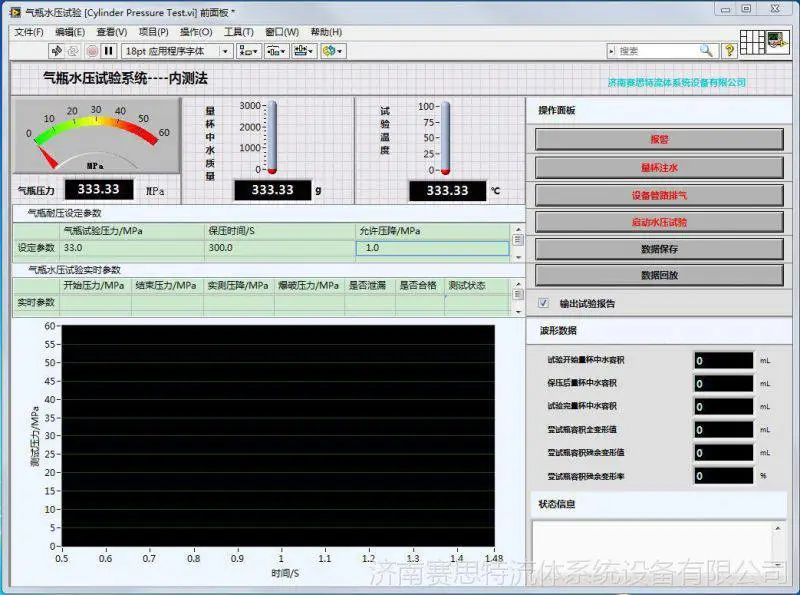The width and height of the screenshot is (800, 595).
Task: Click the 受试瓶容积全变形值 value field
Action: [x=723, y=430]
